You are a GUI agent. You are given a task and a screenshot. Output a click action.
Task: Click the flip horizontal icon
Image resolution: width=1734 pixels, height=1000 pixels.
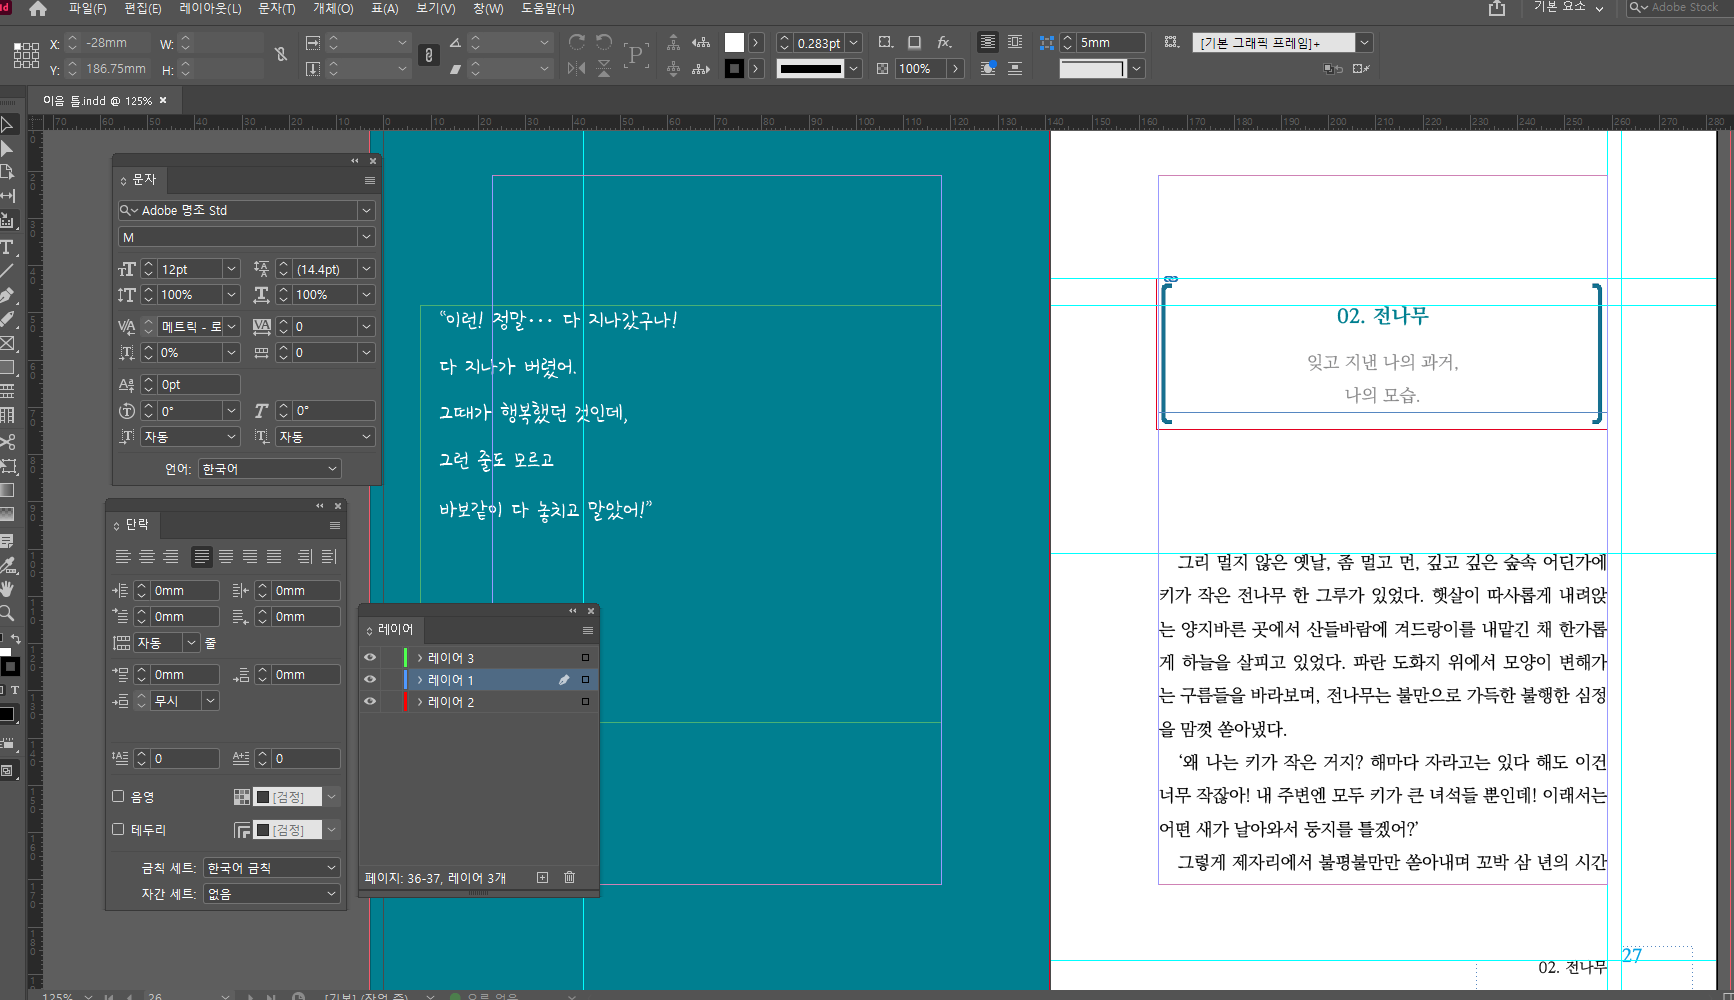pyautogui.click(x=577, y=68)
